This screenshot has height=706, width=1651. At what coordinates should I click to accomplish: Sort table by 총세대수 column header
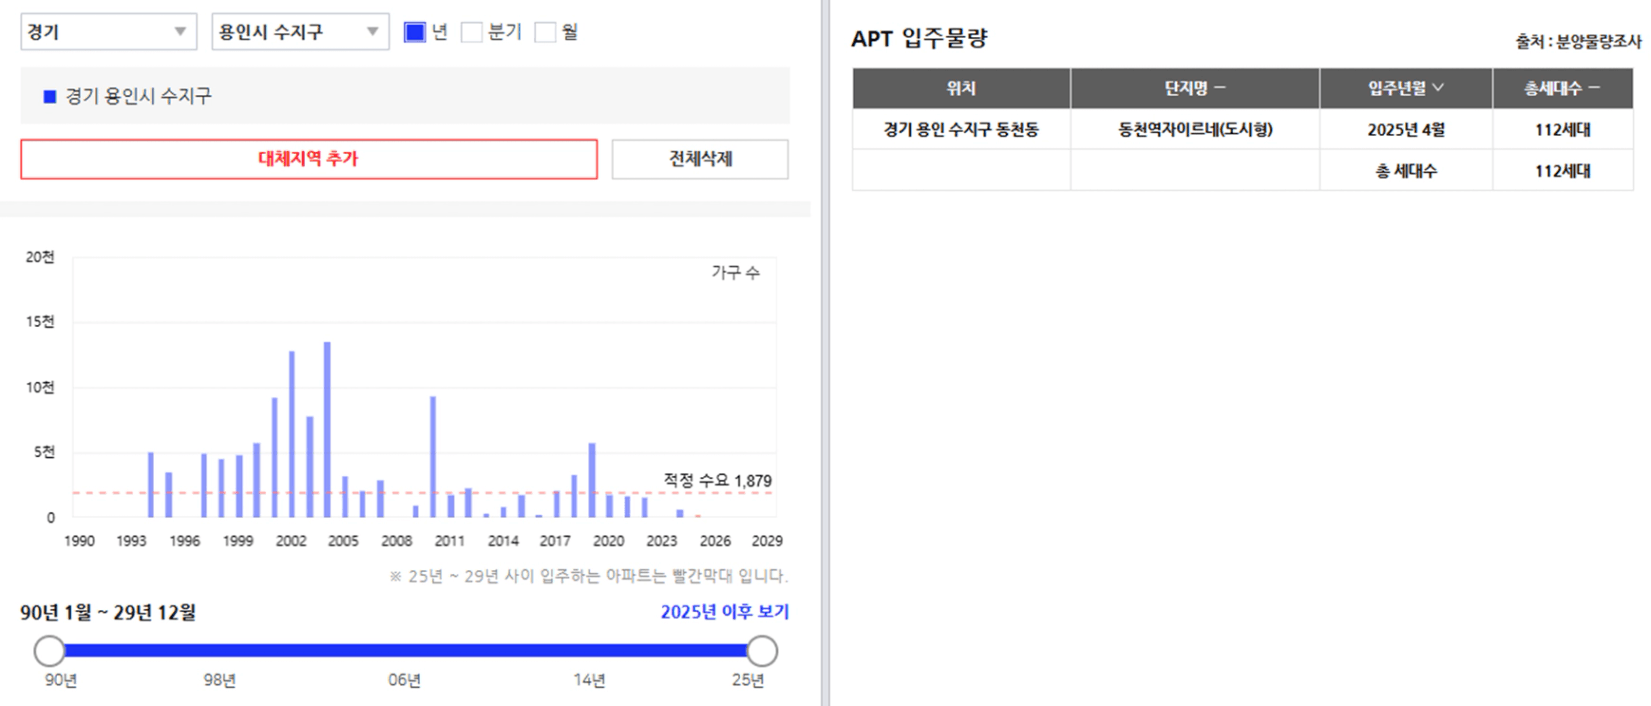[1563, 88]
